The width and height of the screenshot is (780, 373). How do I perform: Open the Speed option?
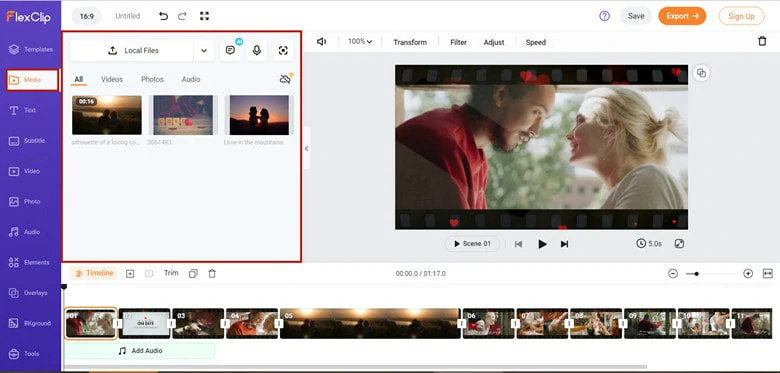536,42
